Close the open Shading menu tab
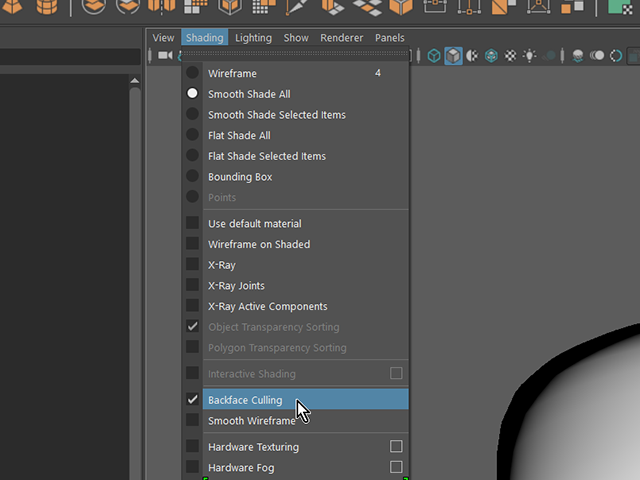Image resolution: width=640 pixels, height=480 pixels. 204,38
